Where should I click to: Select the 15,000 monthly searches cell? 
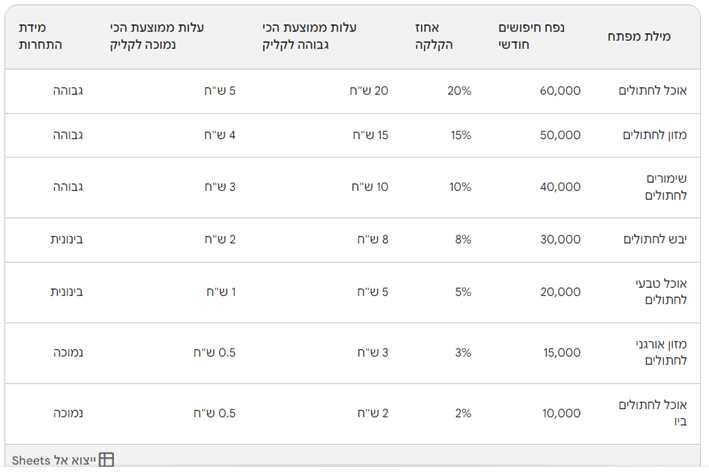point(562,353)
